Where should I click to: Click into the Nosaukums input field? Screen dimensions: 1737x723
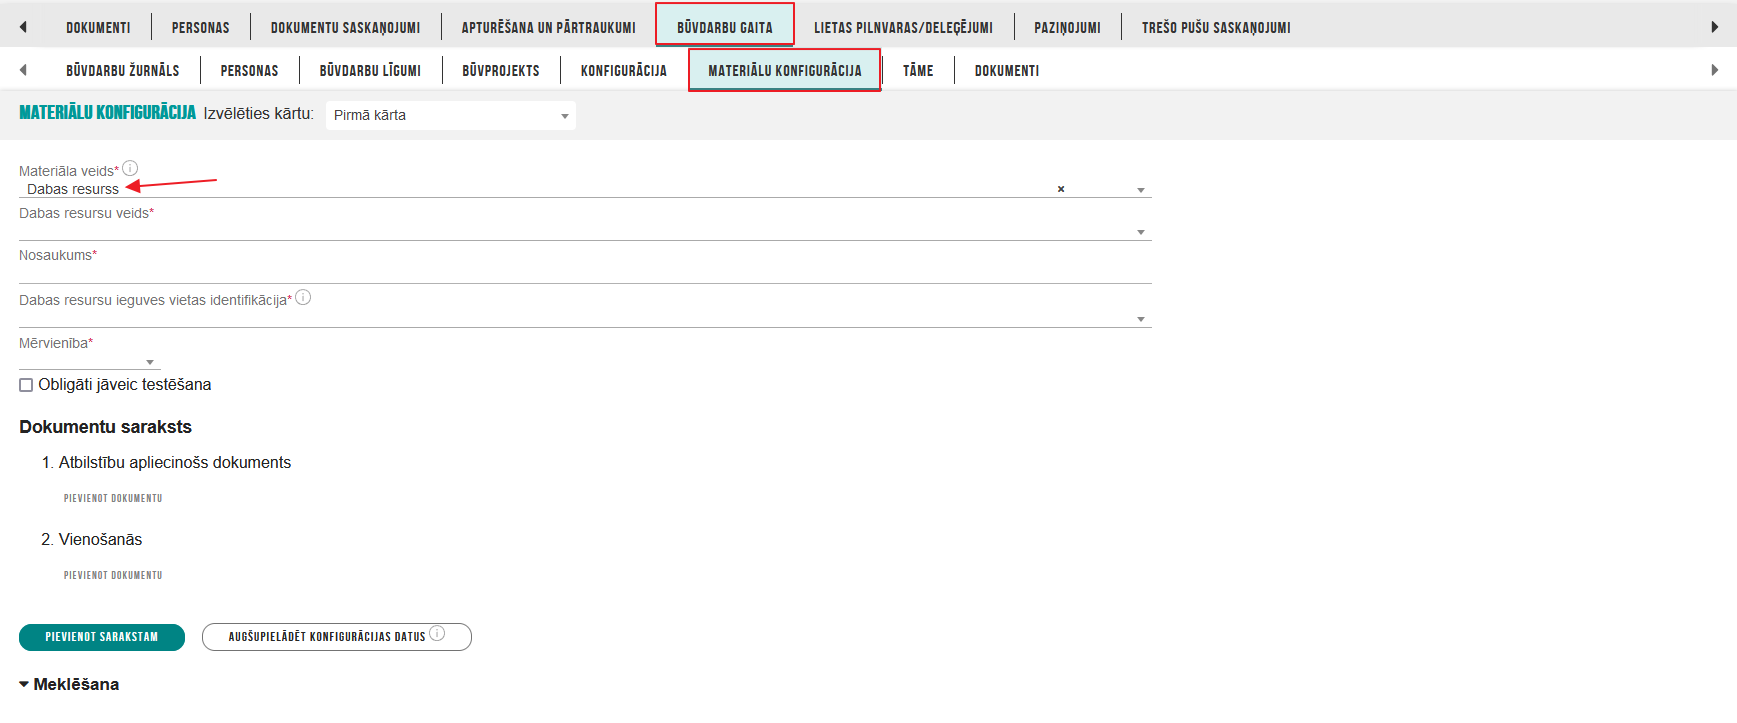(585, 274)
